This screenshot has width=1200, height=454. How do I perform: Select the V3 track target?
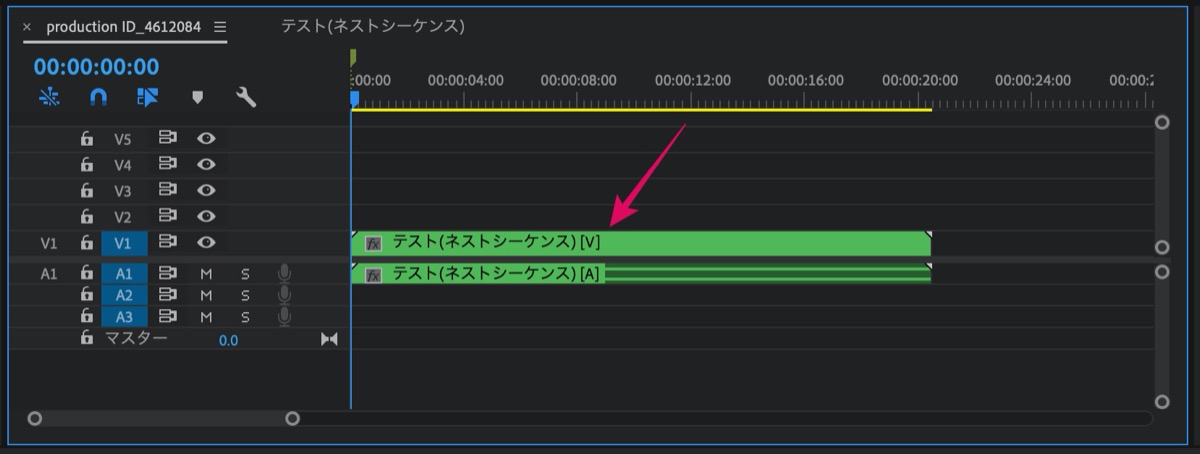click(123, 191)
